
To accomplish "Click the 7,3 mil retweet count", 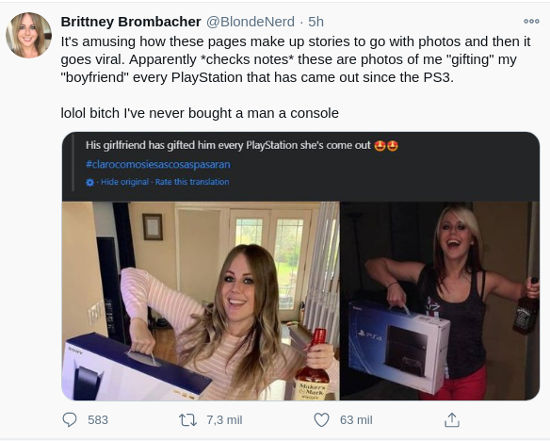I will pos(224,420).
